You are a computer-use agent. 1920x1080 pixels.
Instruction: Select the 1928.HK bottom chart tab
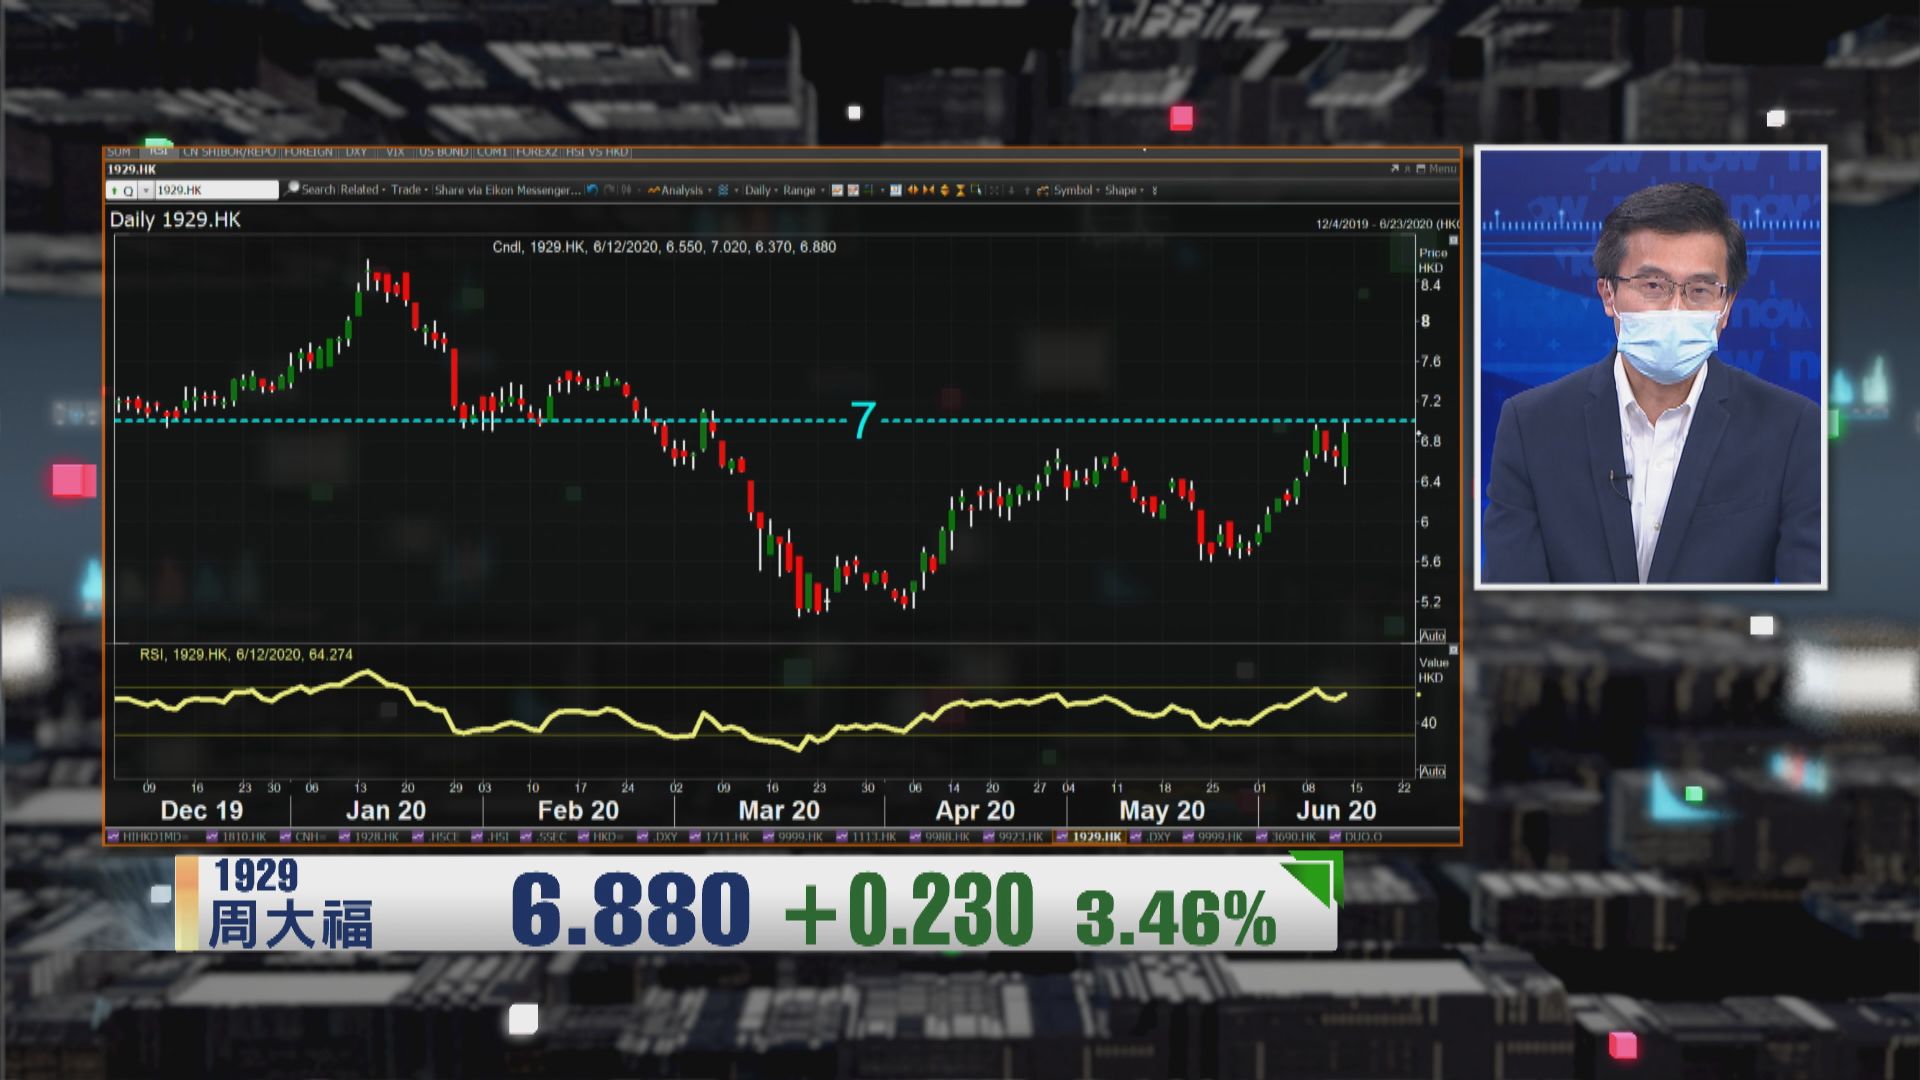point(376,837)
